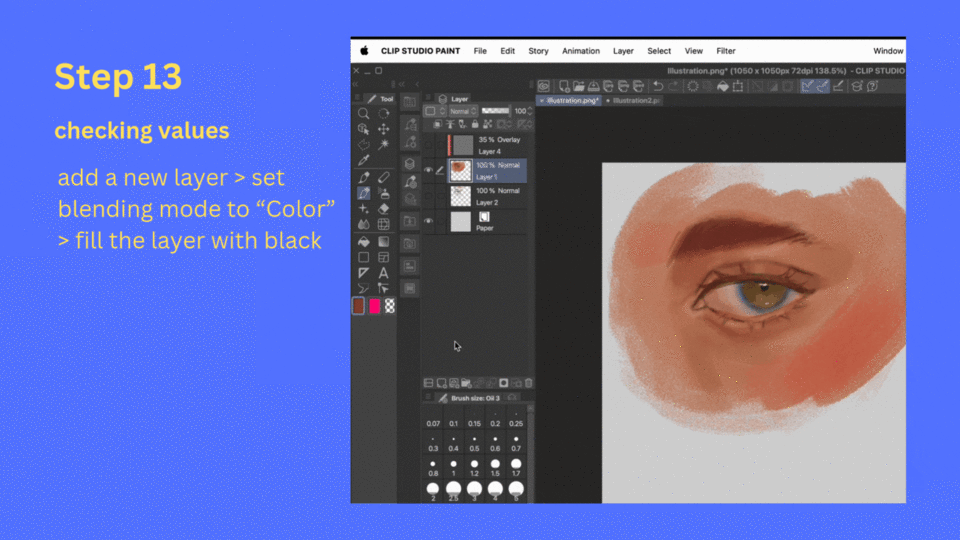Image resolution: width=960 pixels, height=540 pixels.
Task: Show Layer 2 using its visibility box
Action: tap(429, 196)
